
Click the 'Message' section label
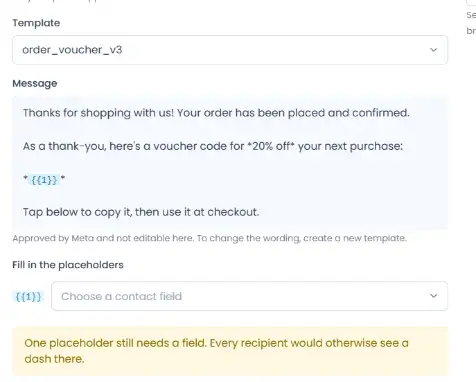pyautogui.click(x=35, y=83)
